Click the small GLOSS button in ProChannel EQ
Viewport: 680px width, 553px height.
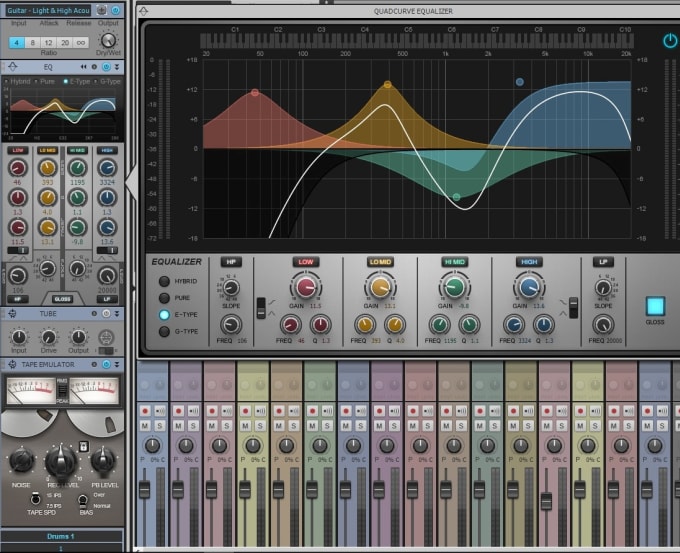pos(62,299)
